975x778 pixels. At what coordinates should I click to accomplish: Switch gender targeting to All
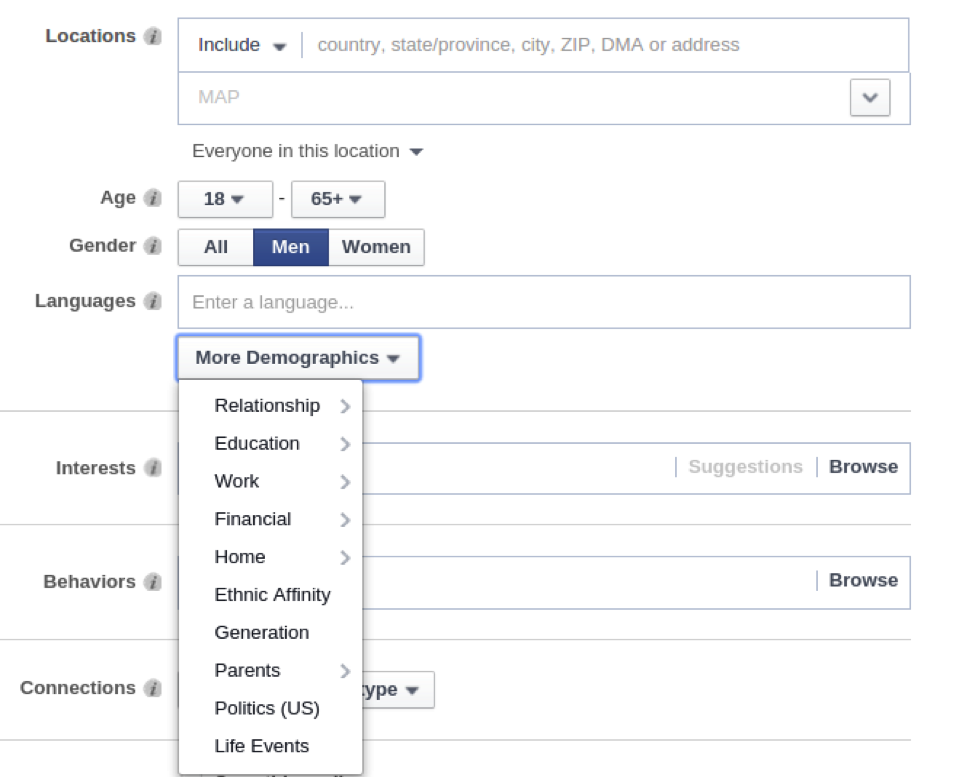click(x=215, y=247)
